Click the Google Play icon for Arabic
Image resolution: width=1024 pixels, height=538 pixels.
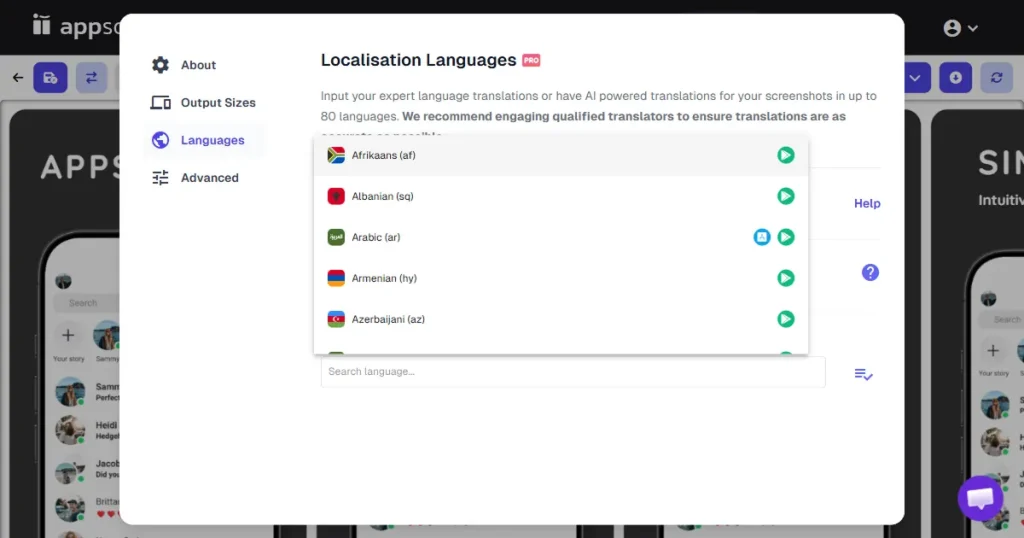786,237
